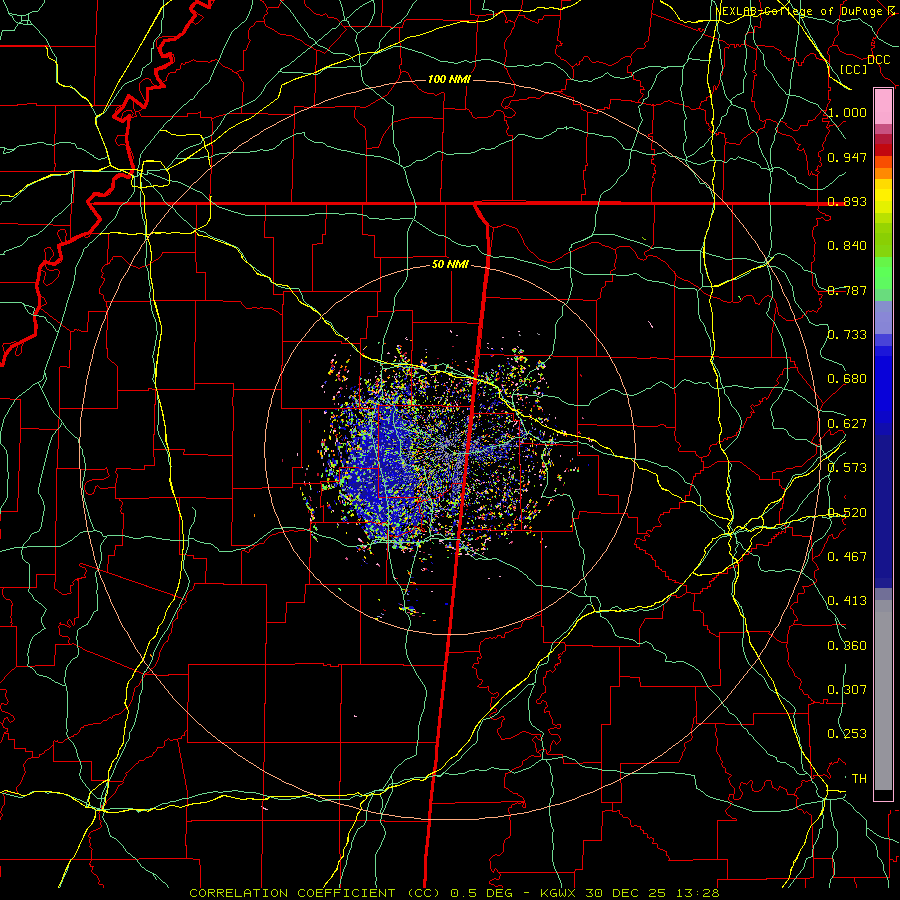Click the 50 NMI range ring label
The image size is (900, 900).
[450, 265]
